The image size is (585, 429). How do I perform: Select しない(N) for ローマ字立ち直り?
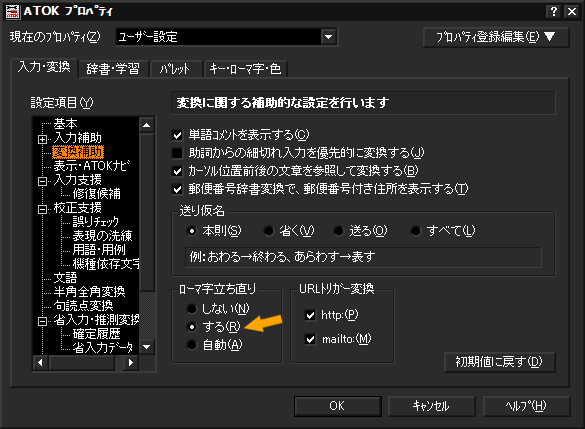pos(192,309)
